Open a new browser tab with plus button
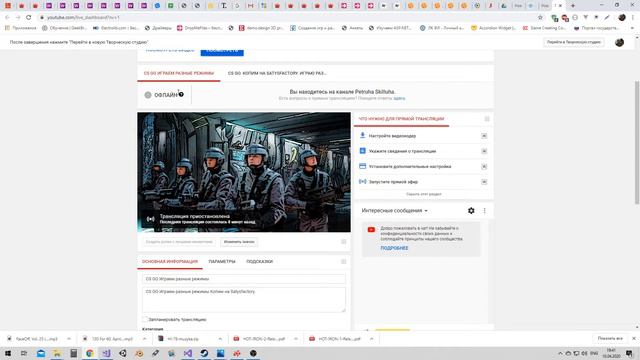 (573, 6)
